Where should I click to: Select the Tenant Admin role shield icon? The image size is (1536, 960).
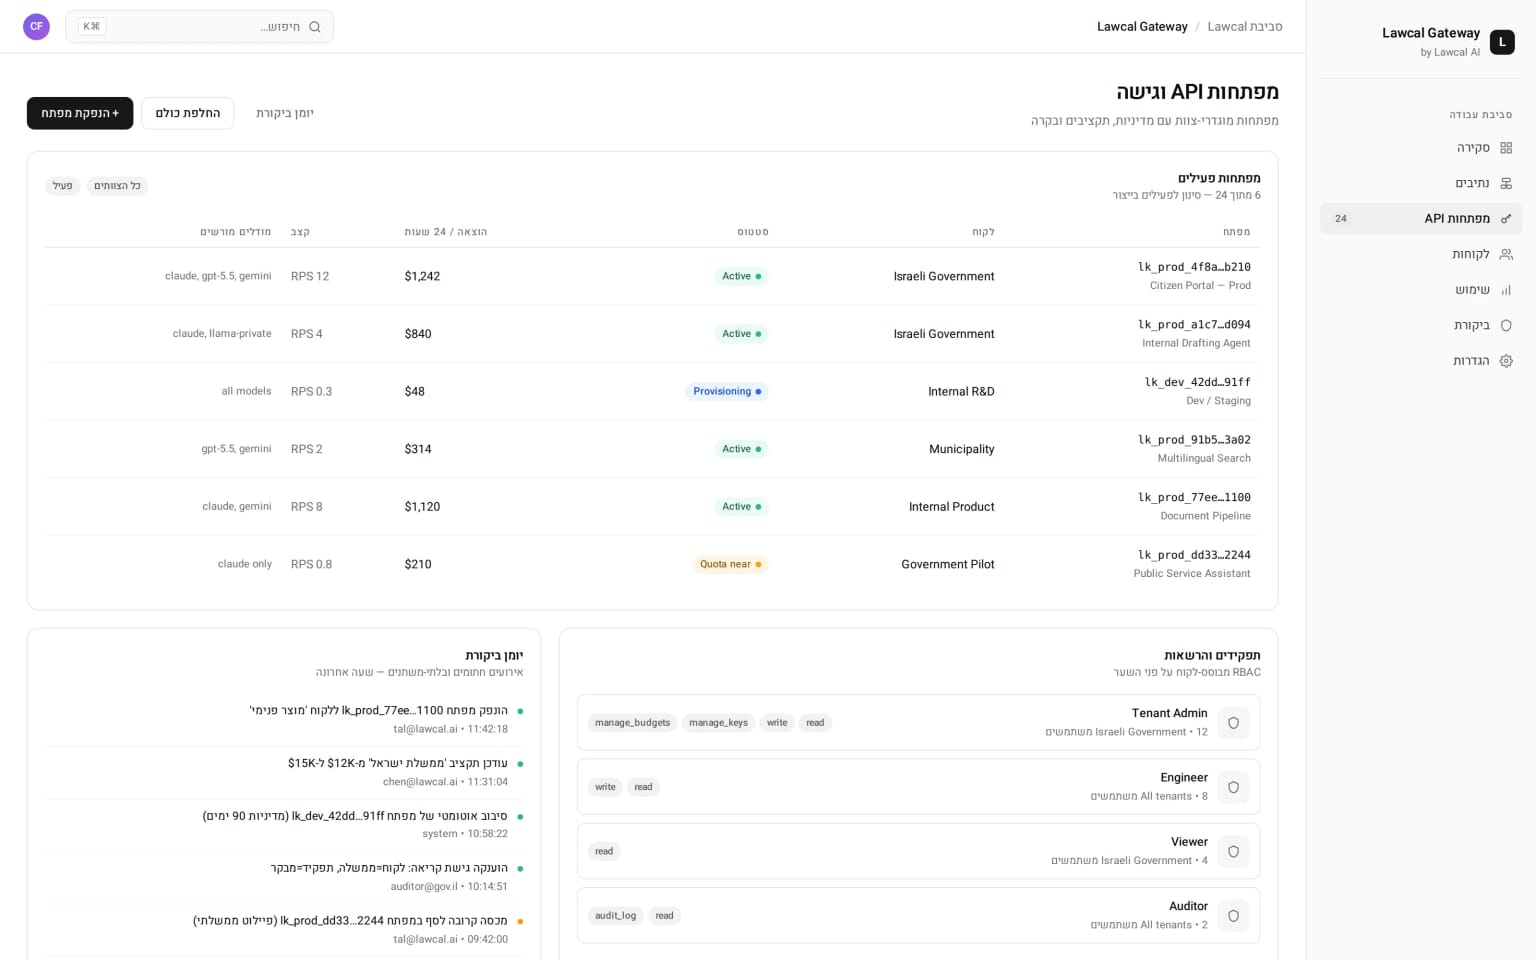tap(1233, 723)
